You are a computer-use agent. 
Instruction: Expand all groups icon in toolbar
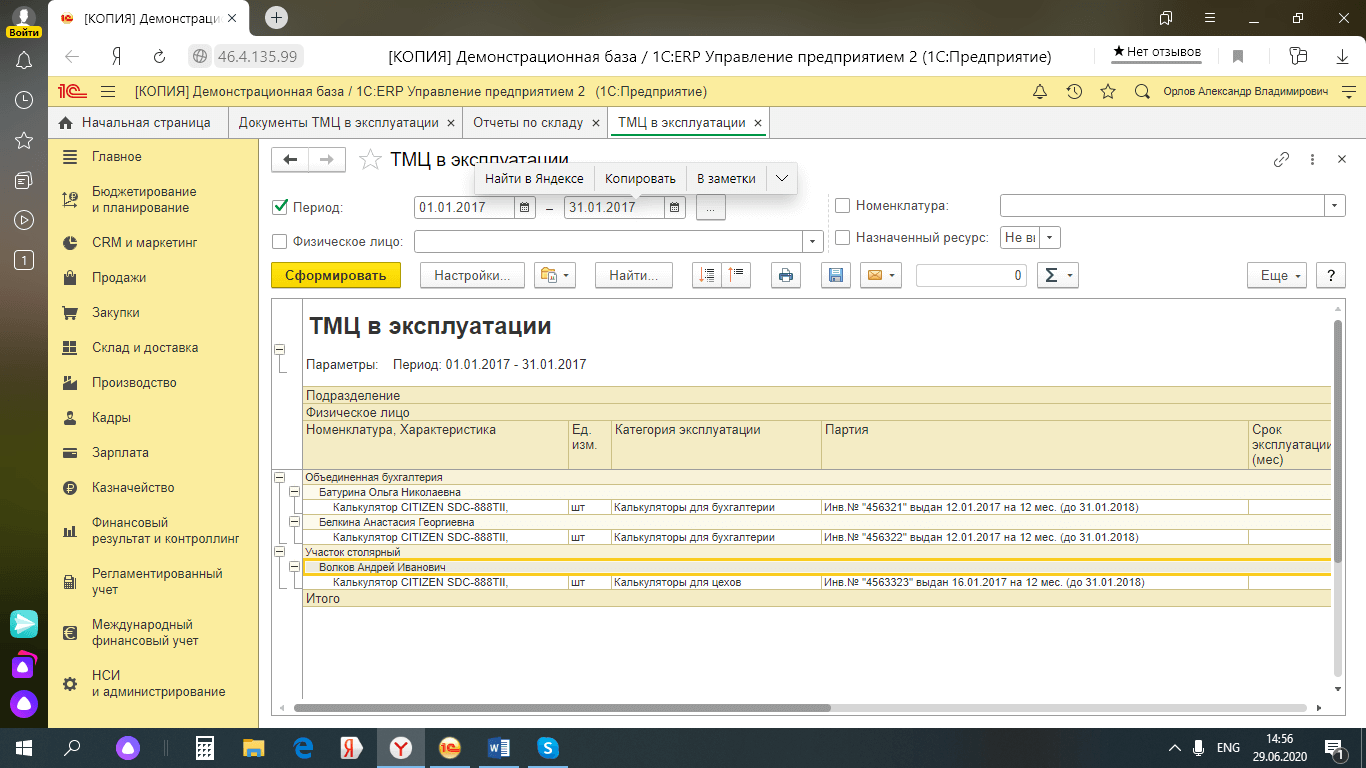coord(707,275)
